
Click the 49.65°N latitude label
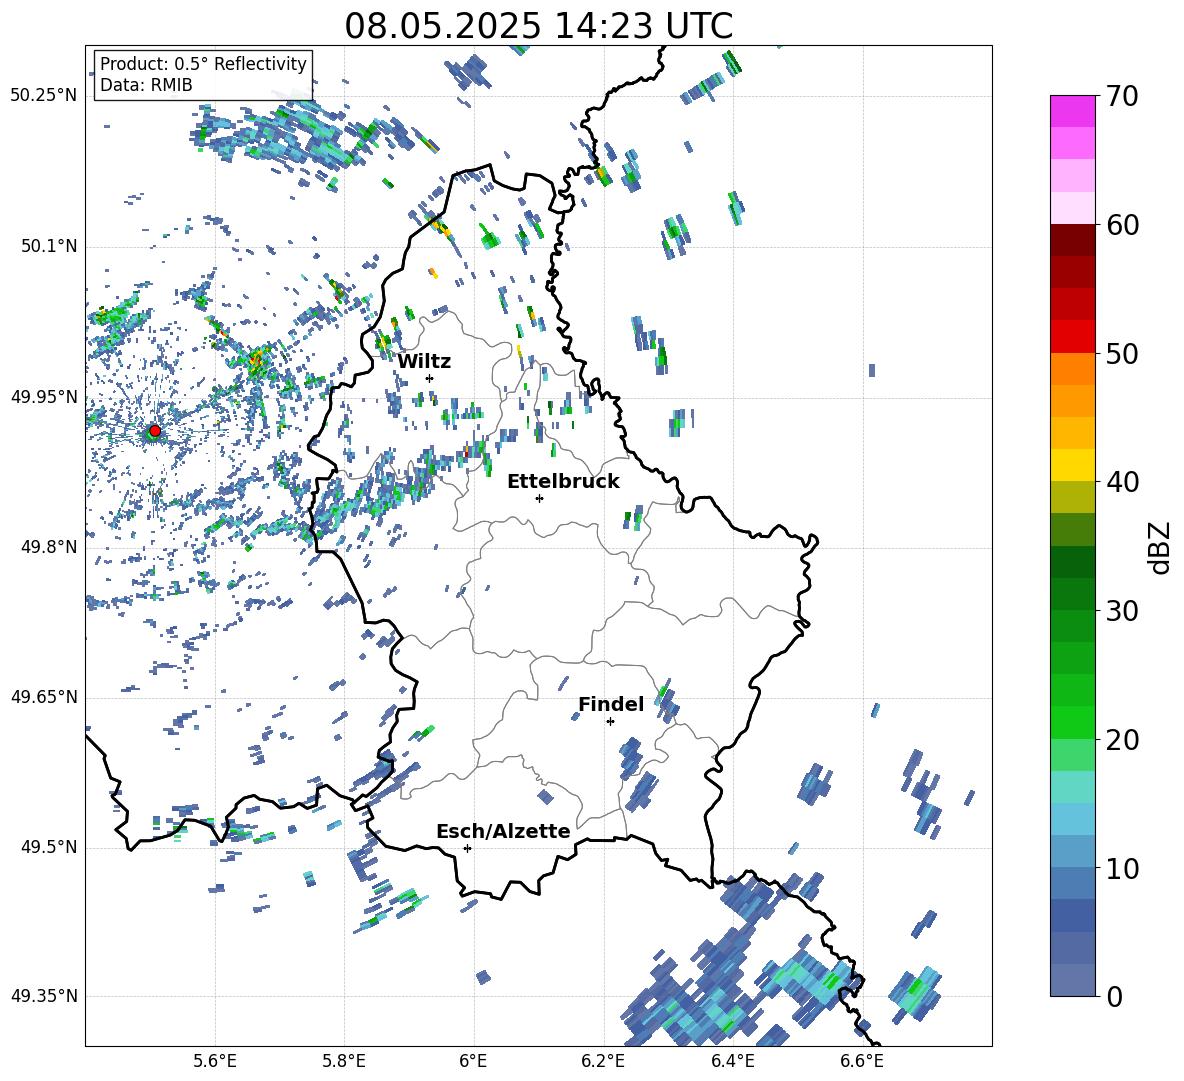pos(44,697)
